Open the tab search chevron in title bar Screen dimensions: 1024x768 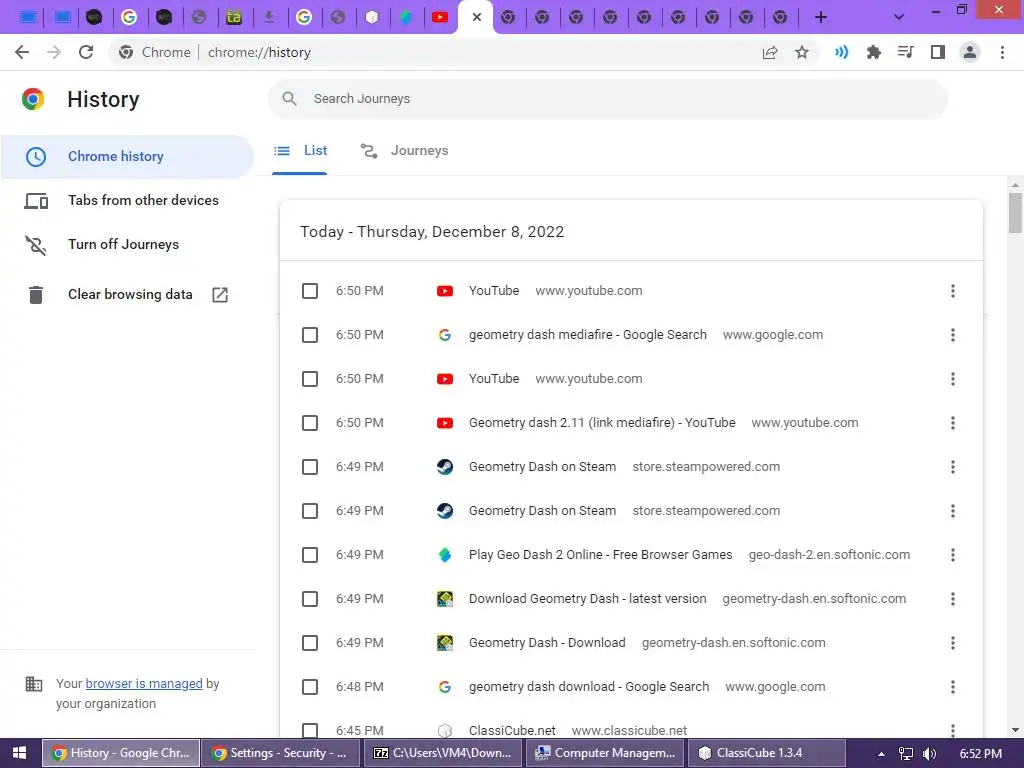click(899, 17)
